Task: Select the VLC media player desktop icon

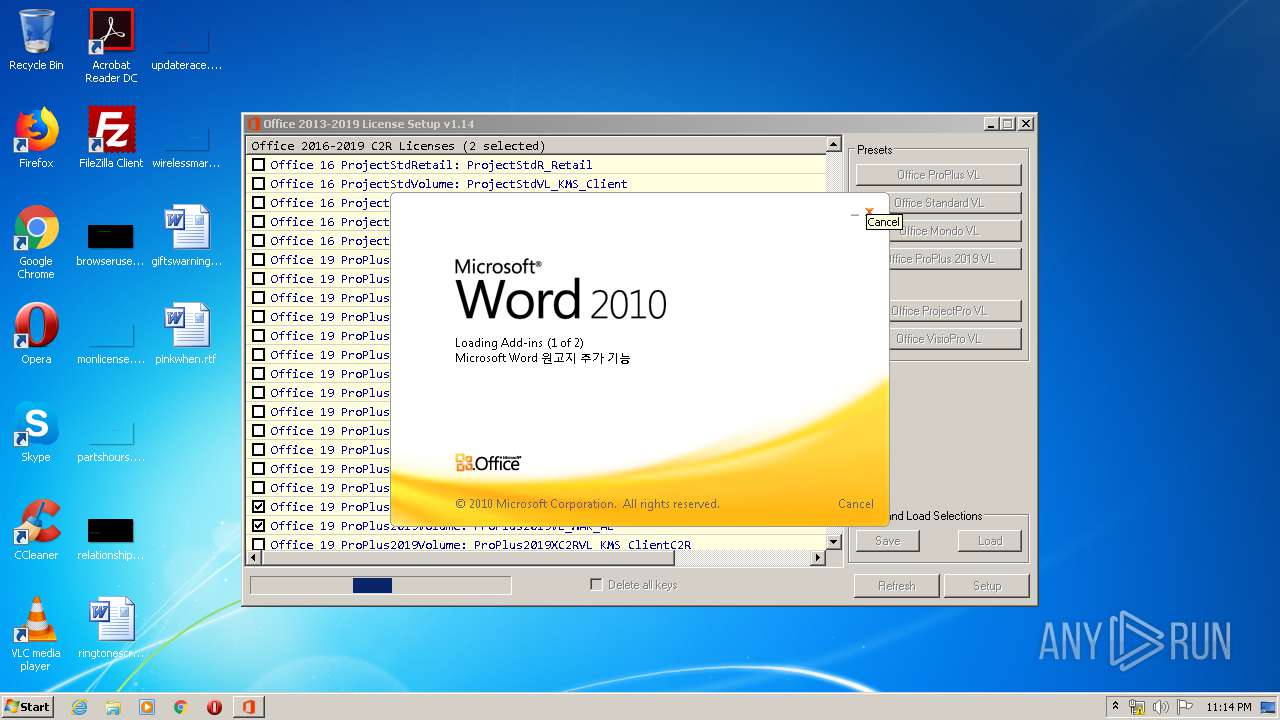Action: click(x=36, y=634)
